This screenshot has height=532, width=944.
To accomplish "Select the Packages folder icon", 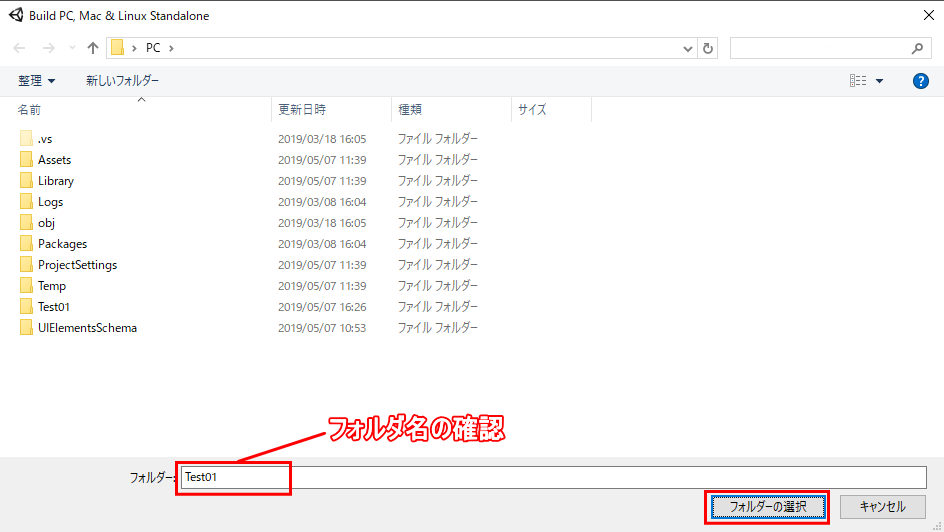I will (x=26, y=244).
